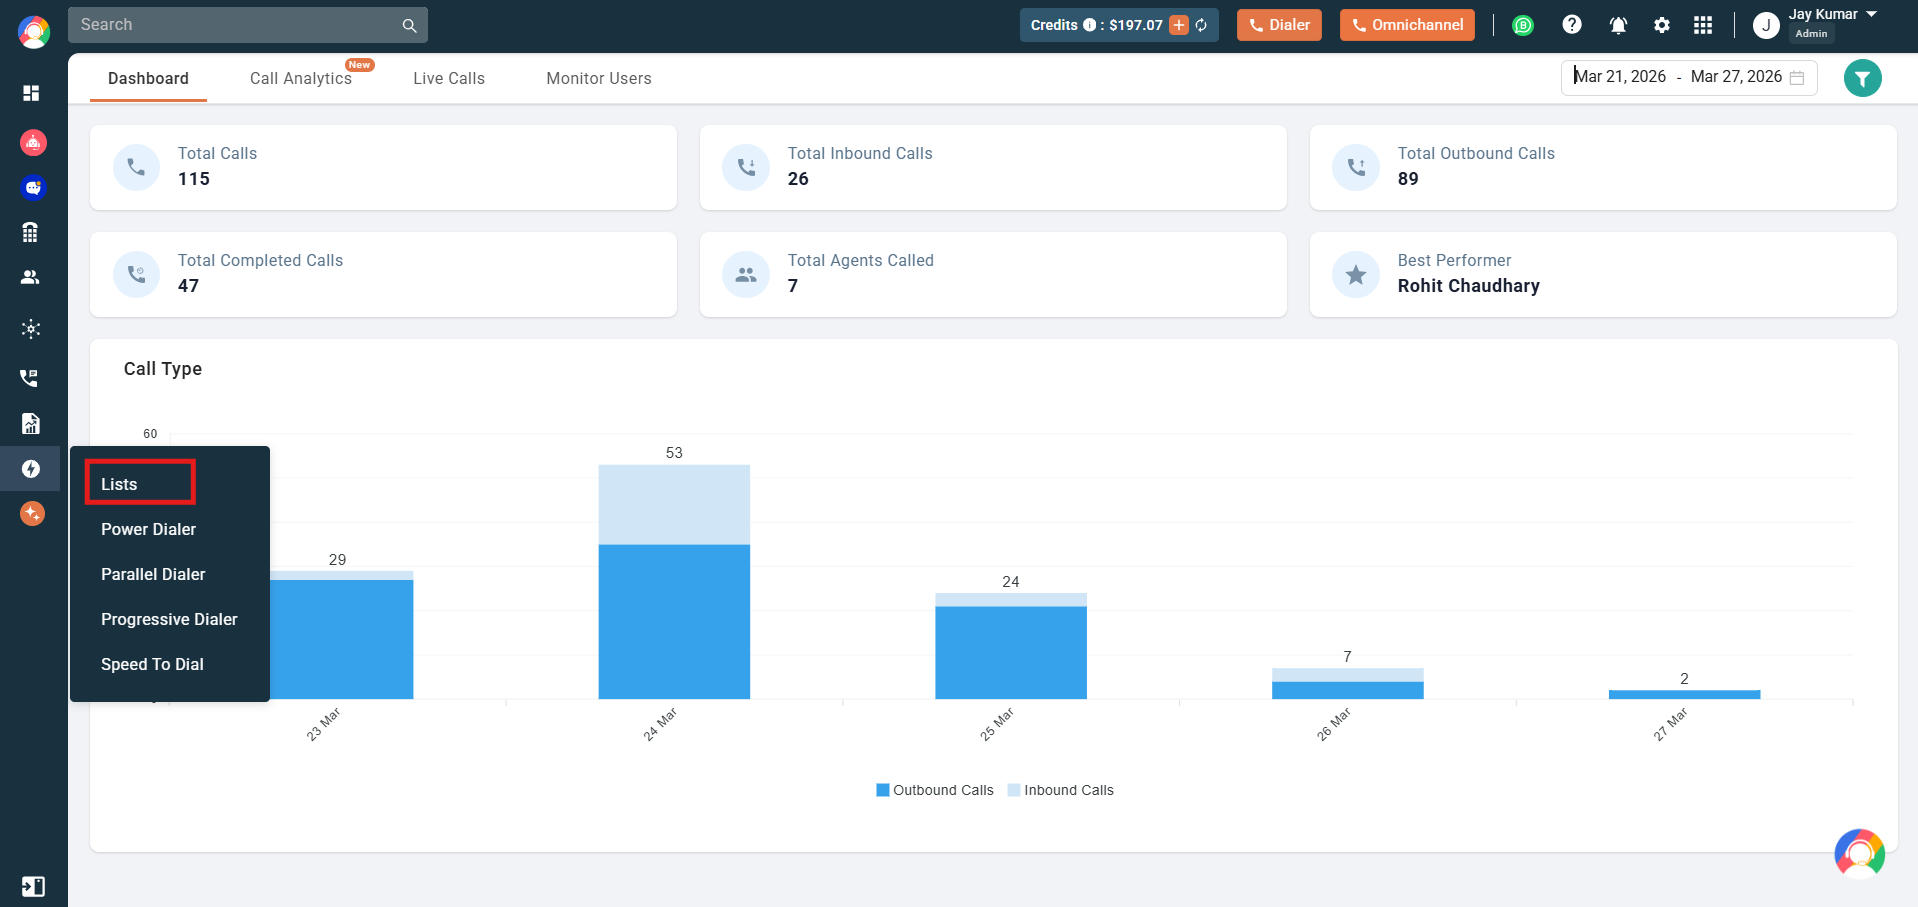
Task: Click the Total Outbound Calls card
Action: point(1603,167)
